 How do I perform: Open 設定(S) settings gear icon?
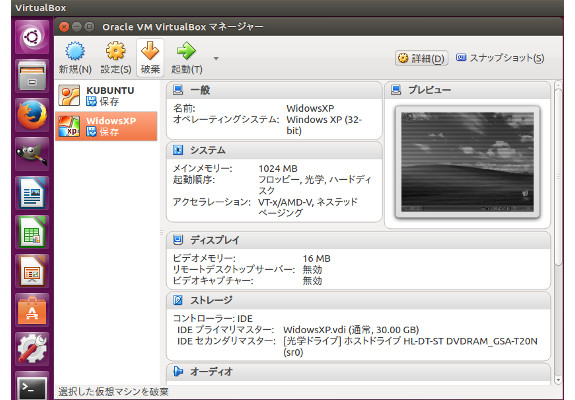click(x=116, y=51)
